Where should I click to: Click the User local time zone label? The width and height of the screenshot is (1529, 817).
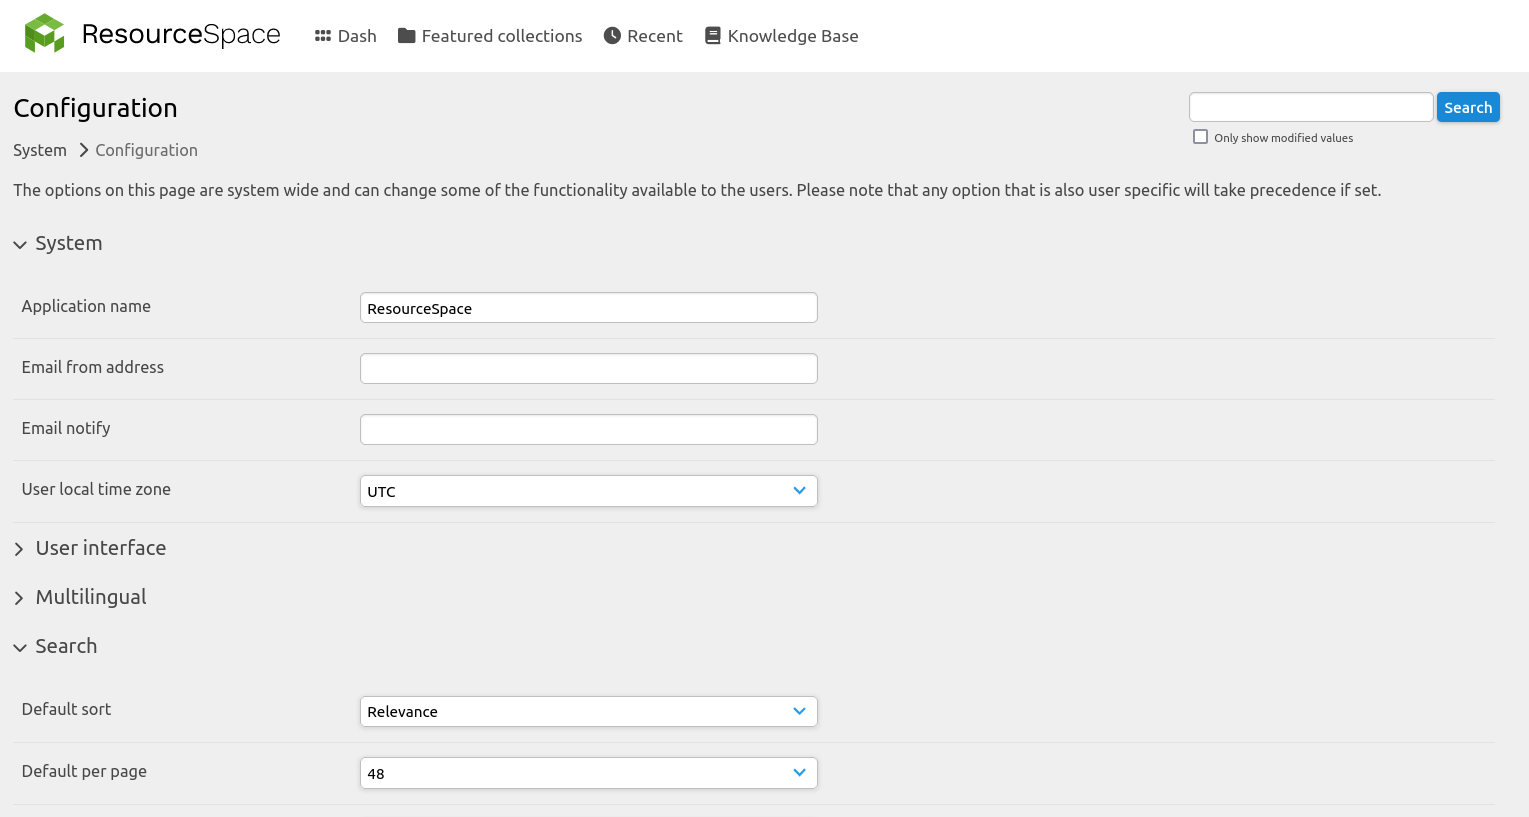coord(96,489)
